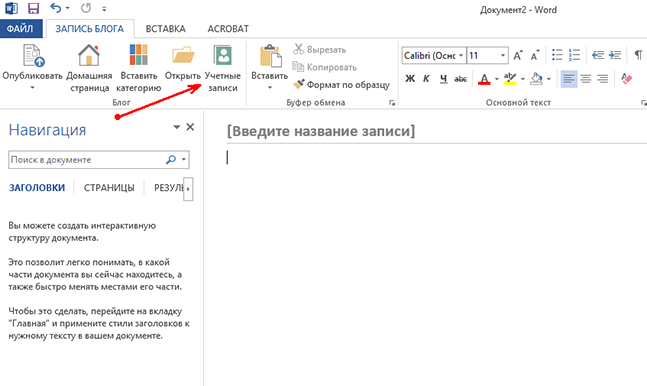The height and width of the screenshot is (386, 647).
Task: Clear formatting with eraser icon
Action: 626,78
